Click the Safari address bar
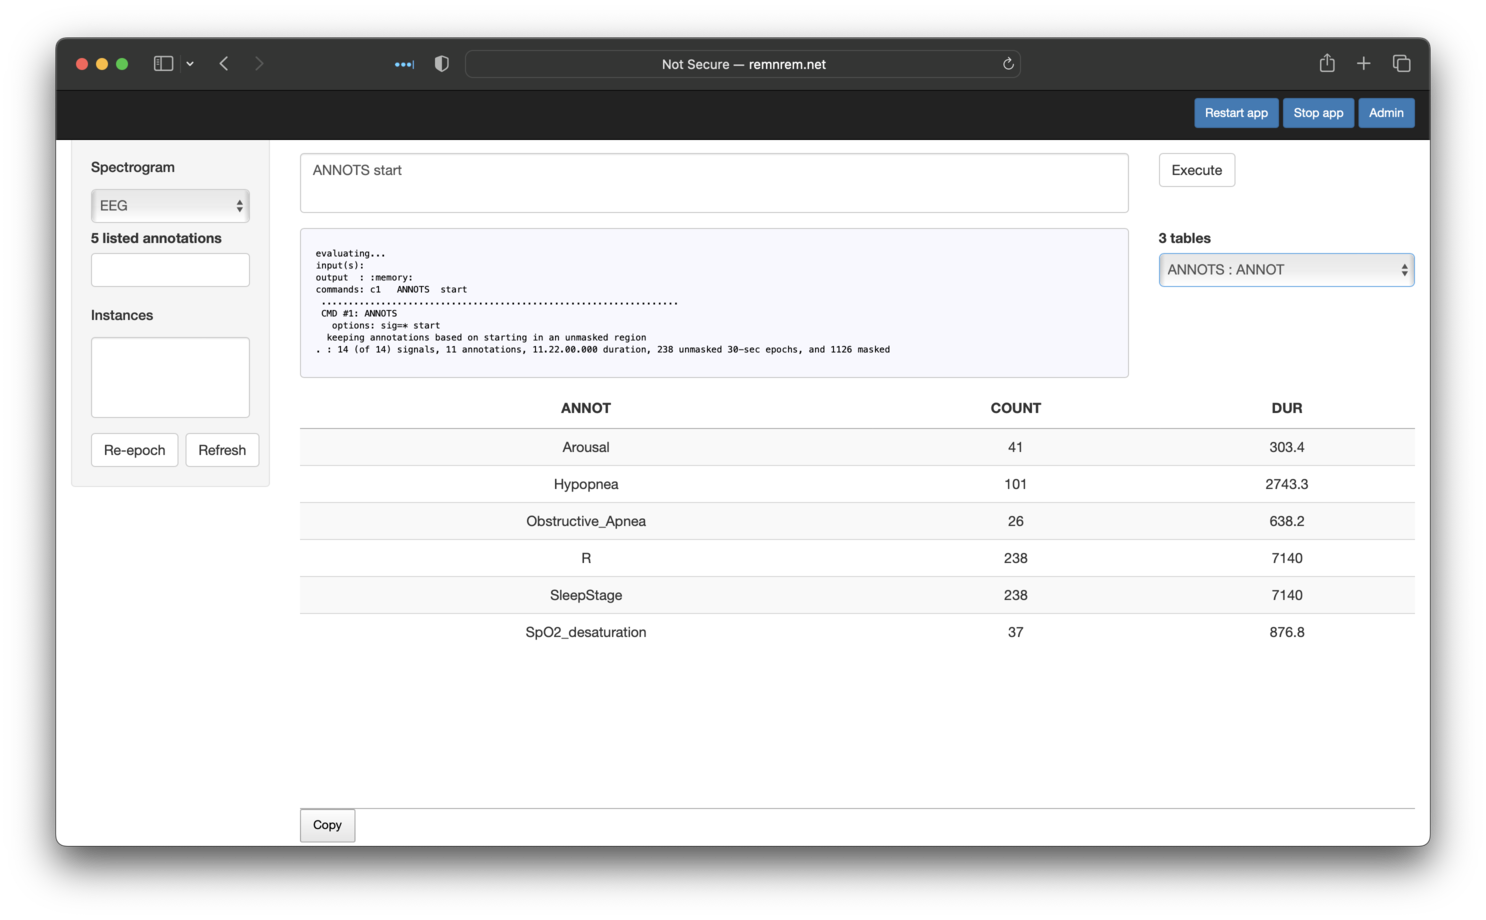Image resolution: width=1486 pixels, height=920 pixels. tap(743, 64)
